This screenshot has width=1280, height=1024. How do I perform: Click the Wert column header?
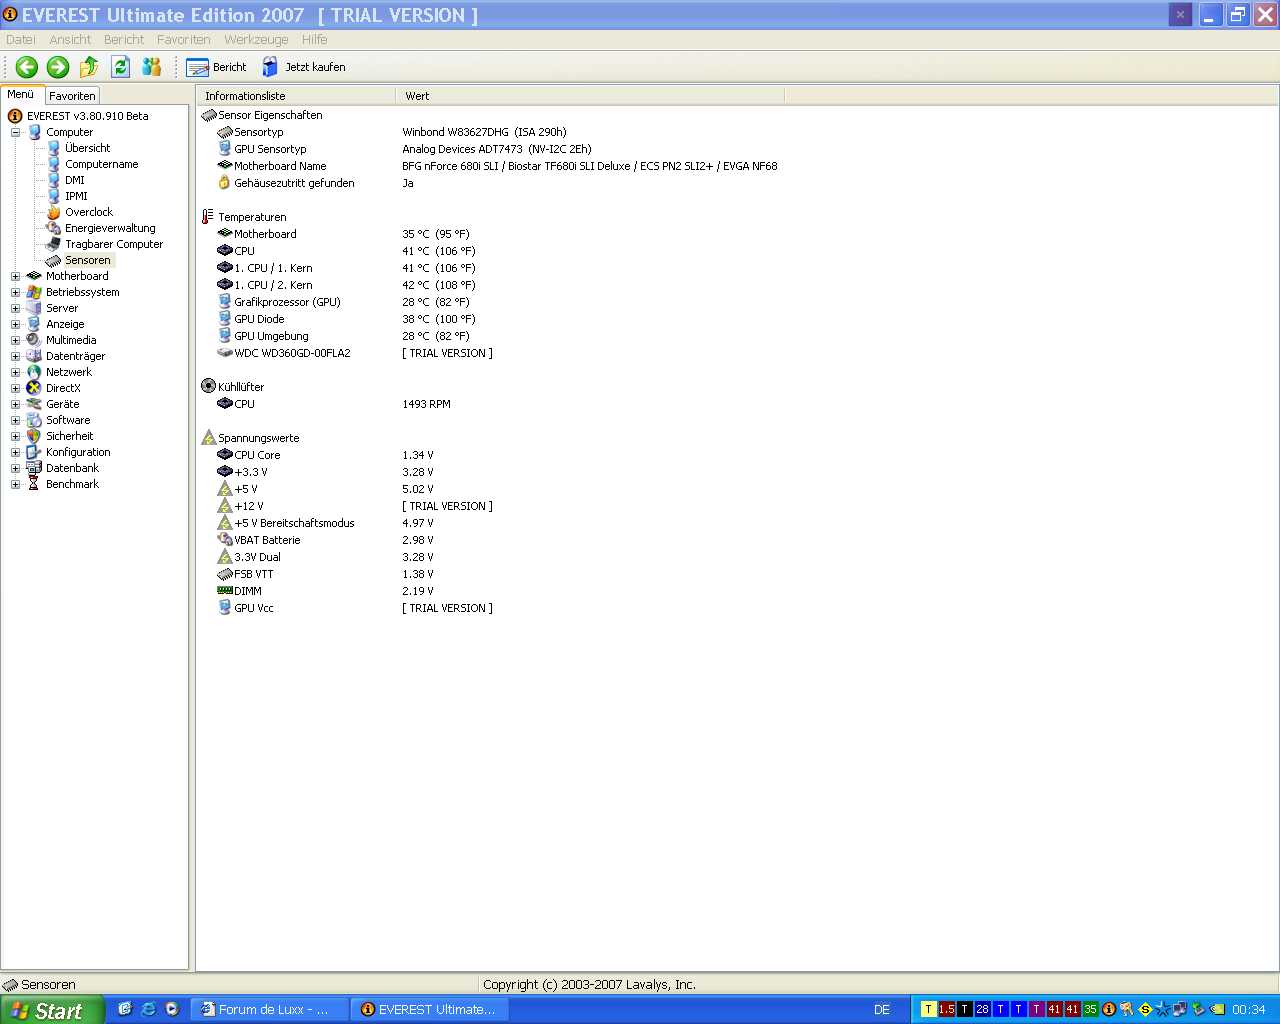(590, 96)
